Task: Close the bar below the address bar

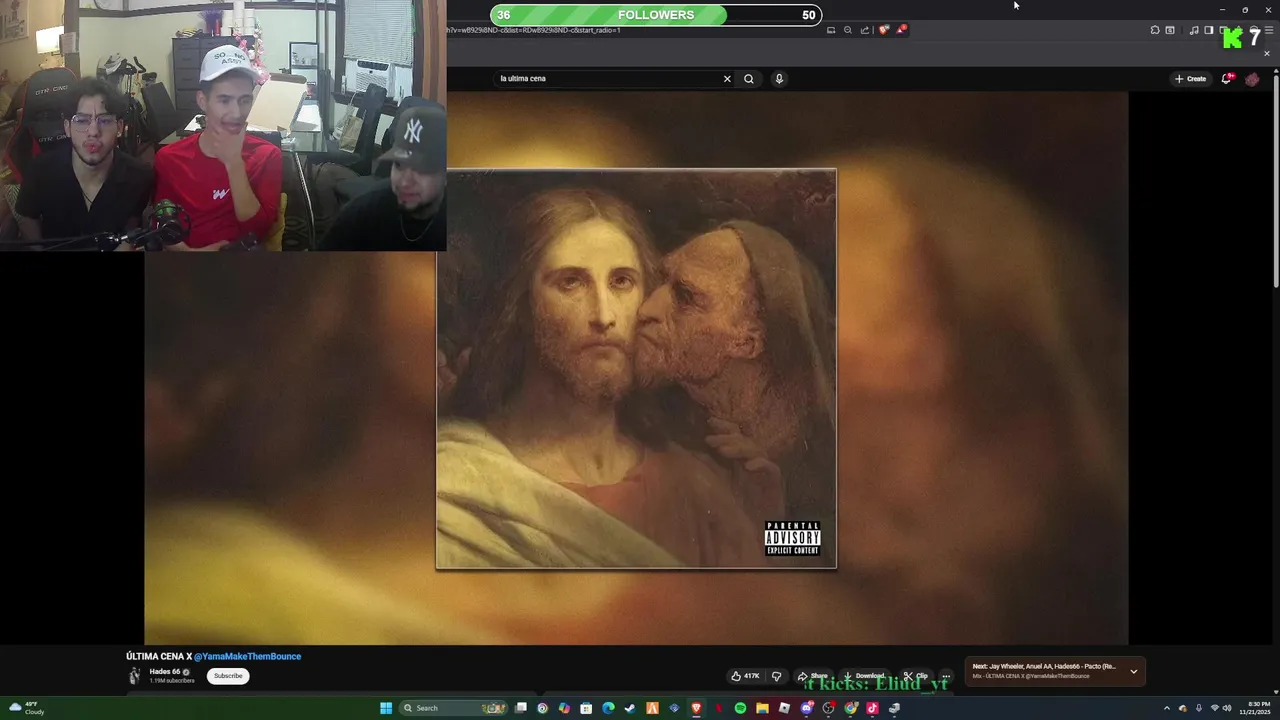Action: (x=1267, y=53)
